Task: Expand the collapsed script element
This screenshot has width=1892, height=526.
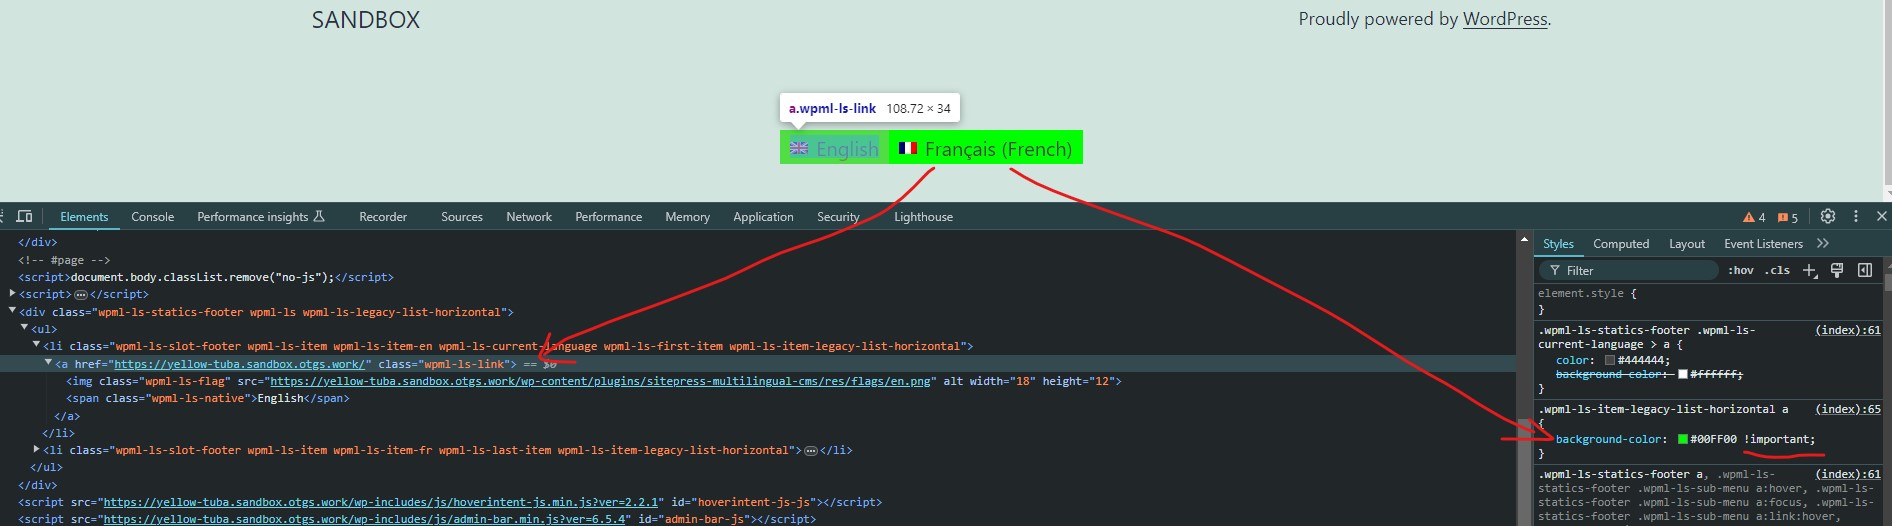Action: pos(12,294)
